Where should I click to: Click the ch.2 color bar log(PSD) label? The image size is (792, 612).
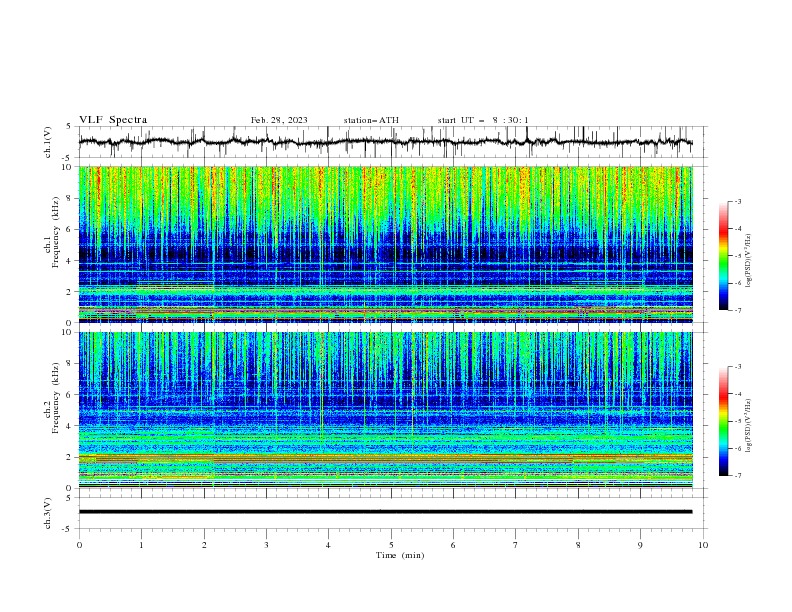coord(749,426)
